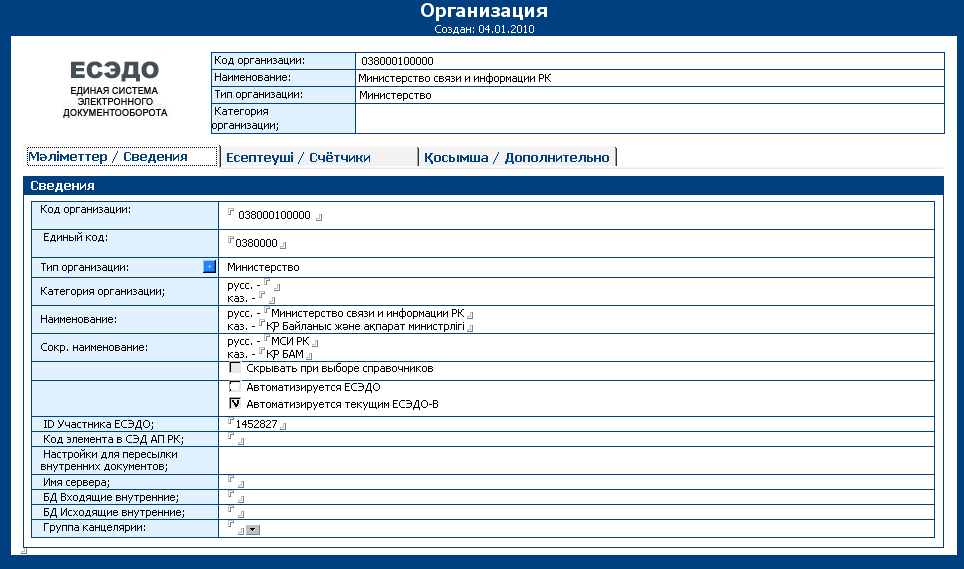This screenshot has width=964, height=569.
Task: Click the Kazakh category field in Категория организации
Action: point(267,298)
